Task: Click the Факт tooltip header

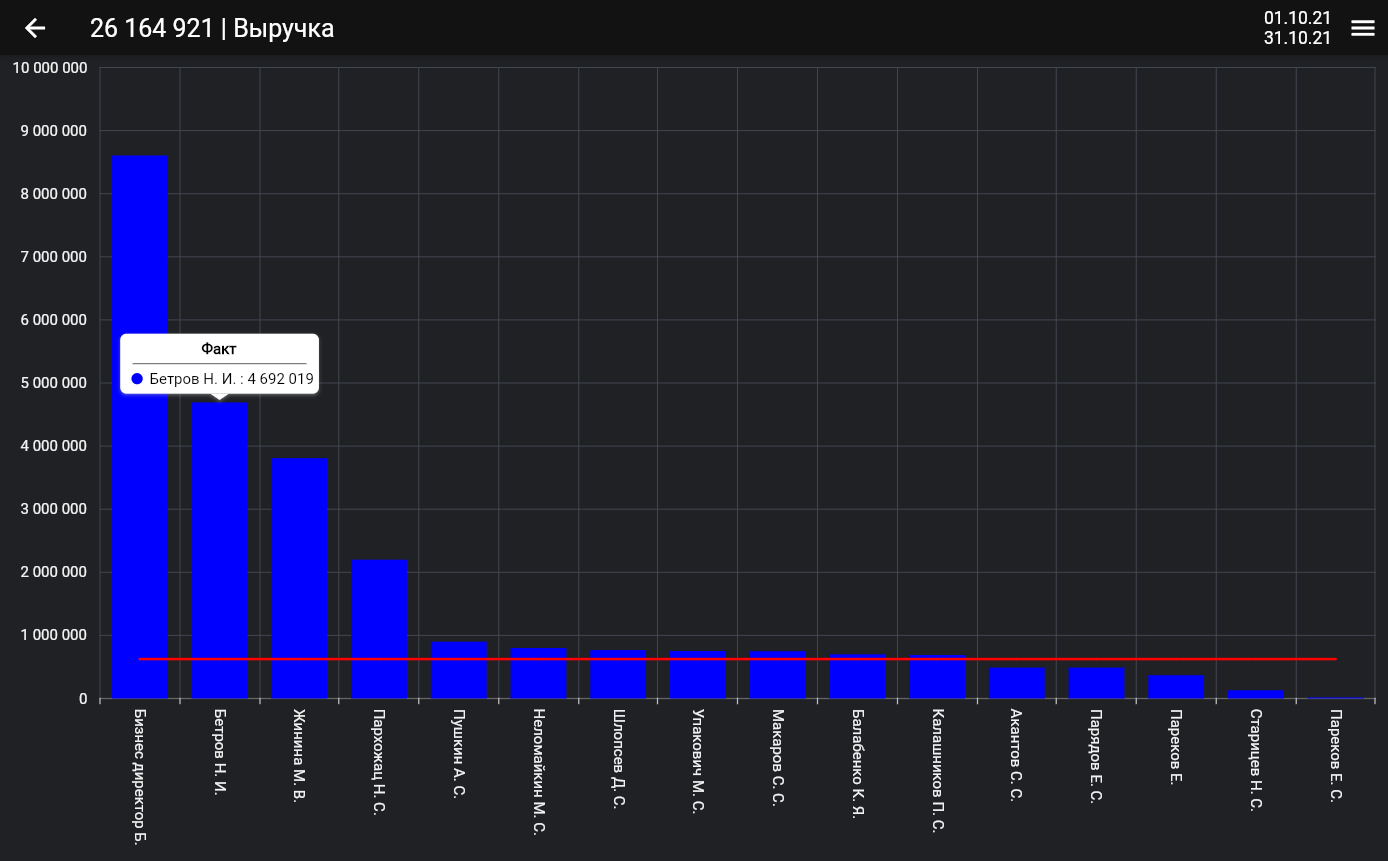Action: (219, 349)
